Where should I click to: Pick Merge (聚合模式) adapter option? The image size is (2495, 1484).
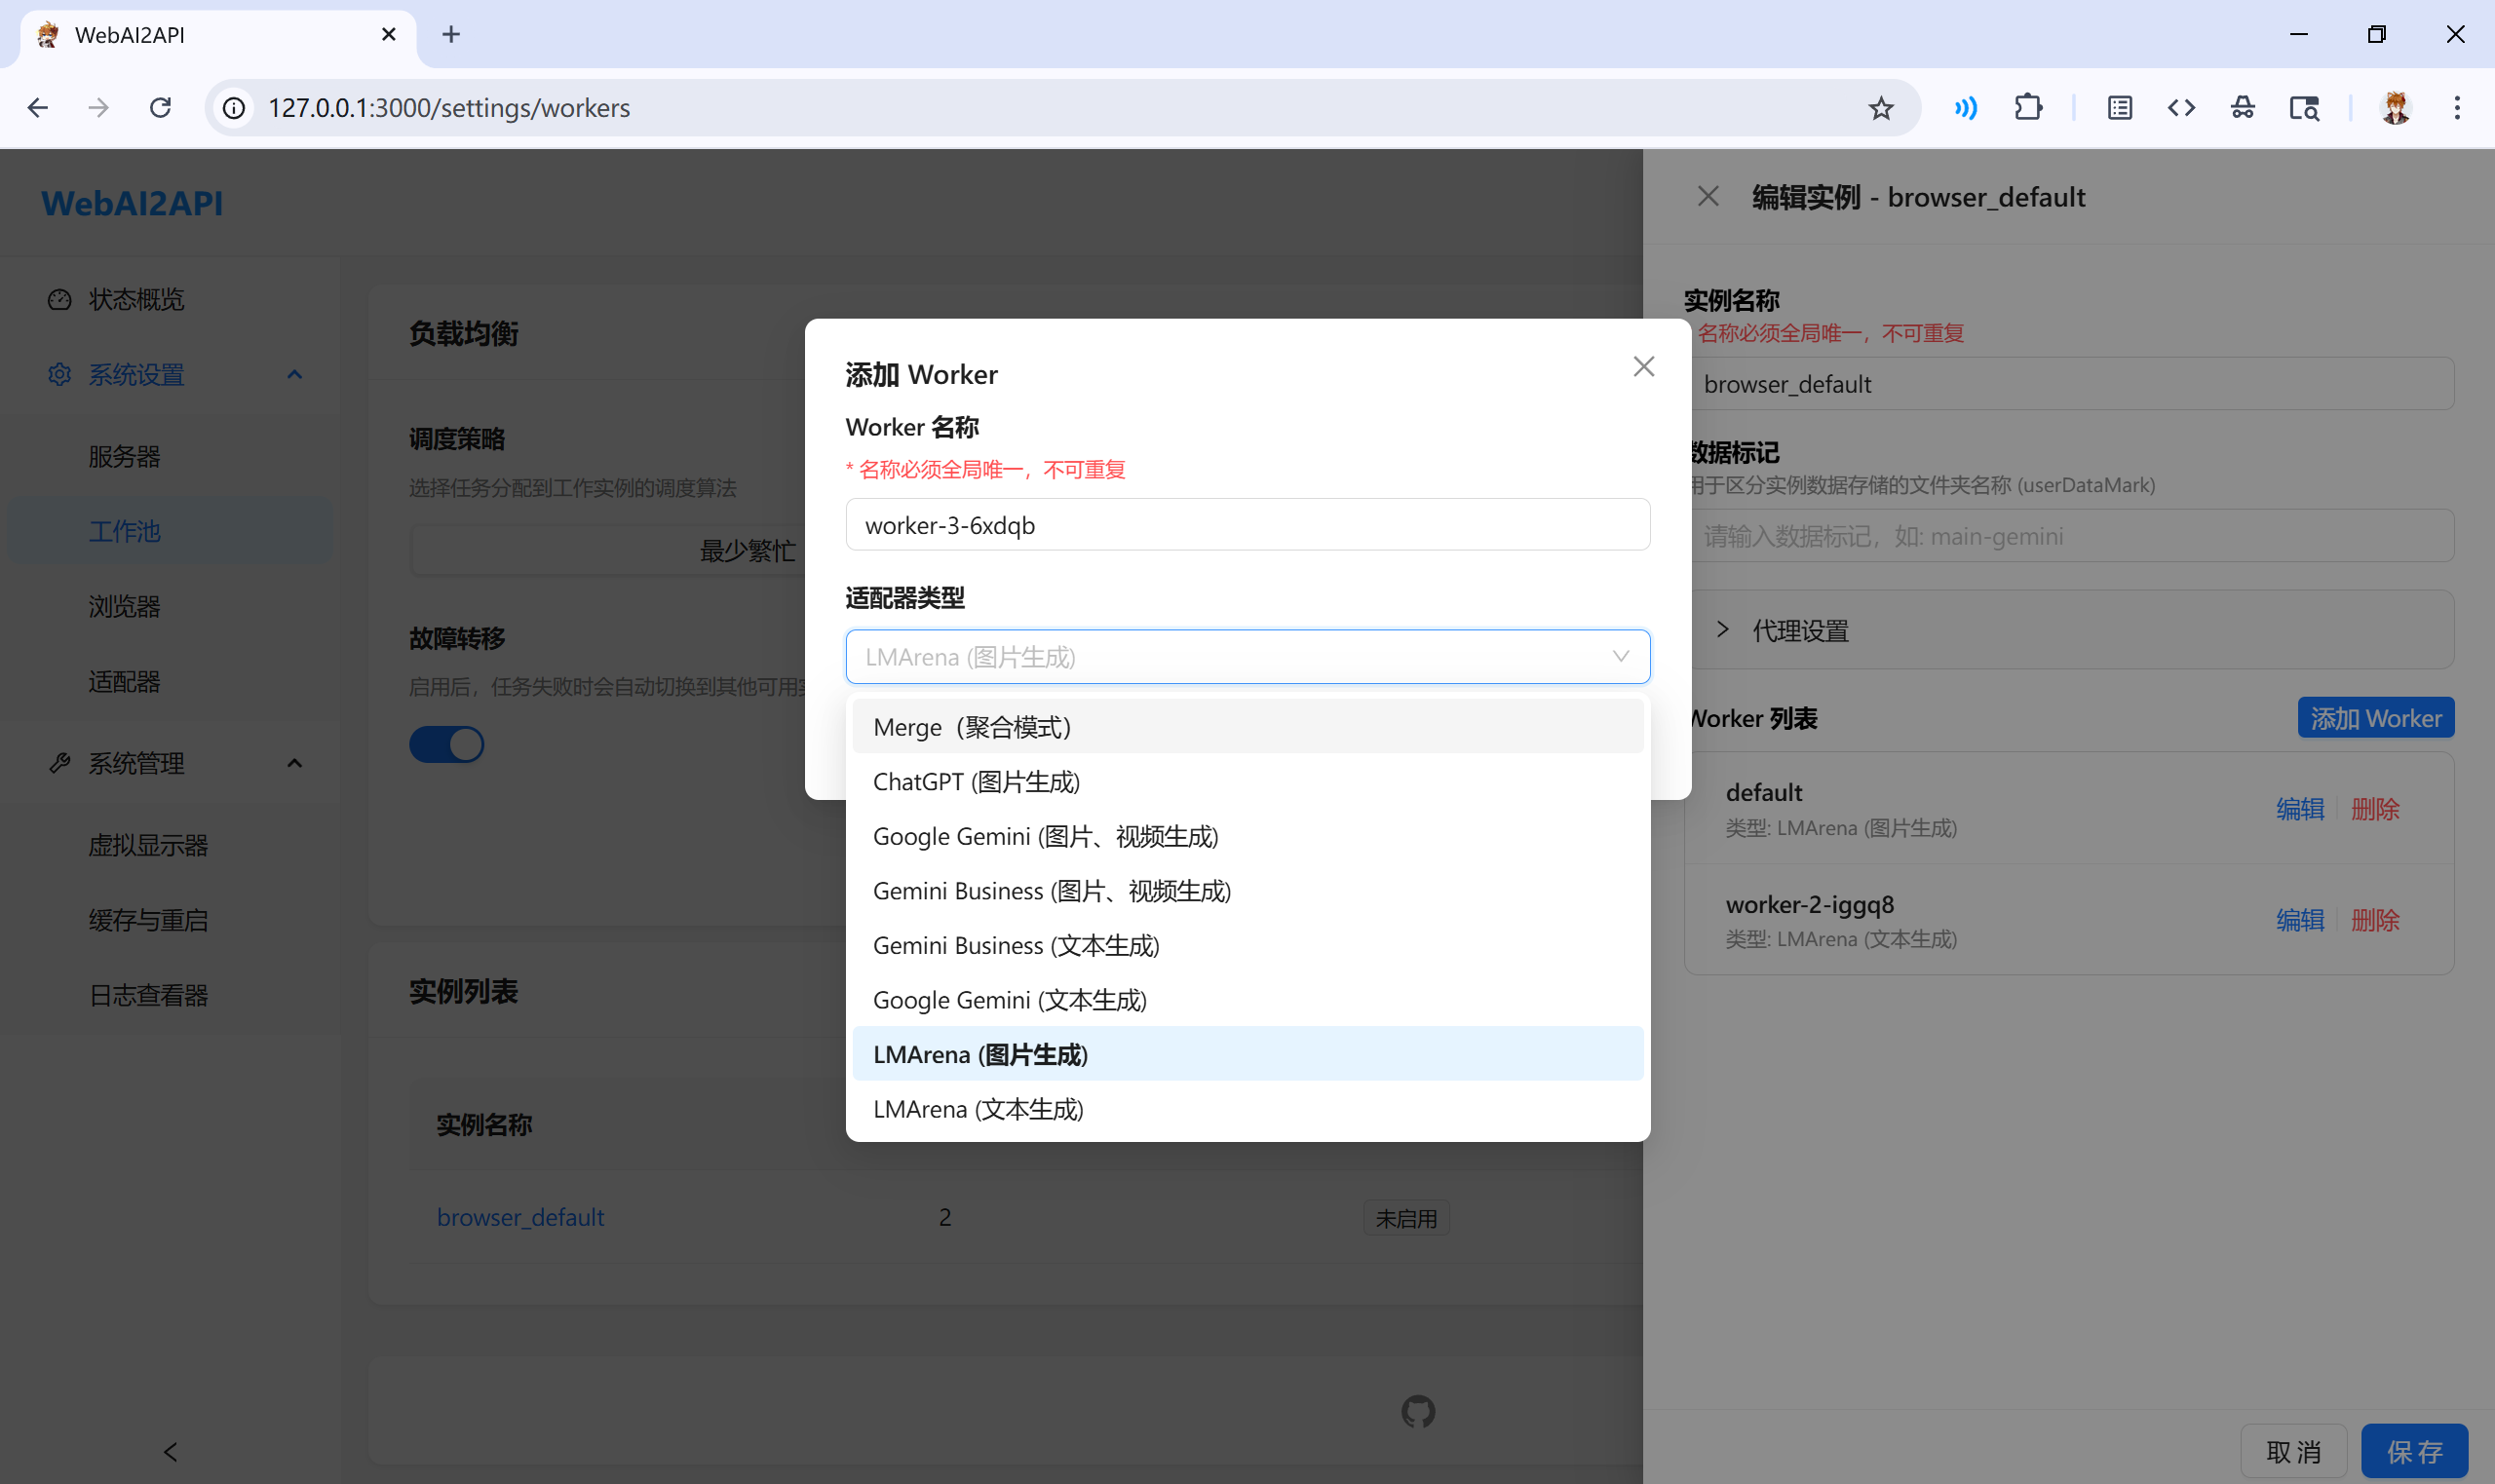(x=971, y=727)
